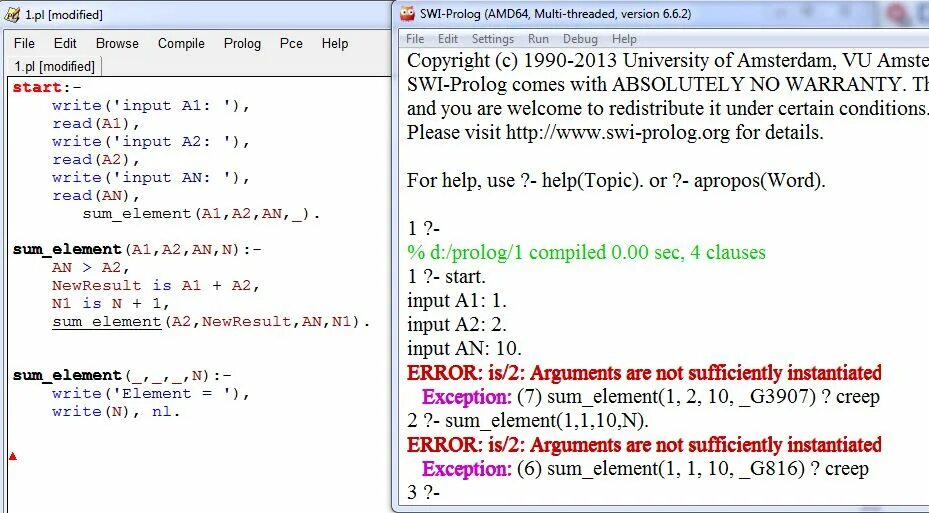
Task: Click the Exception (7) sum_element line
Action: (651, 396)
